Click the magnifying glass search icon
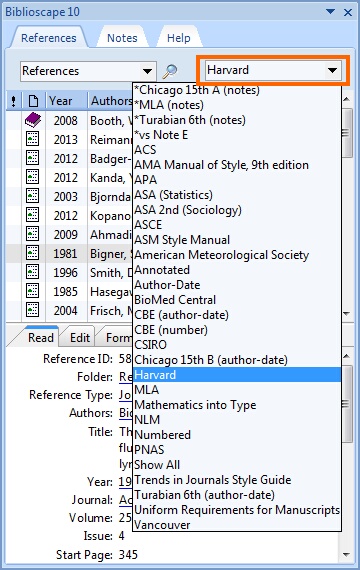This screenshot has width=360, height=570. point(169,71)
